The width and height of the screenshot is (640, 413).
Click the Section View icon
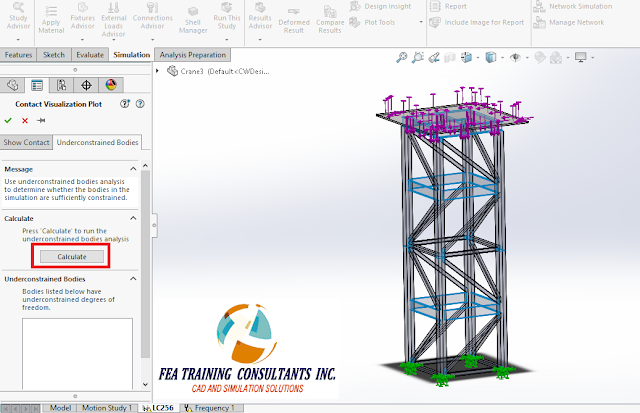point(450,57)
